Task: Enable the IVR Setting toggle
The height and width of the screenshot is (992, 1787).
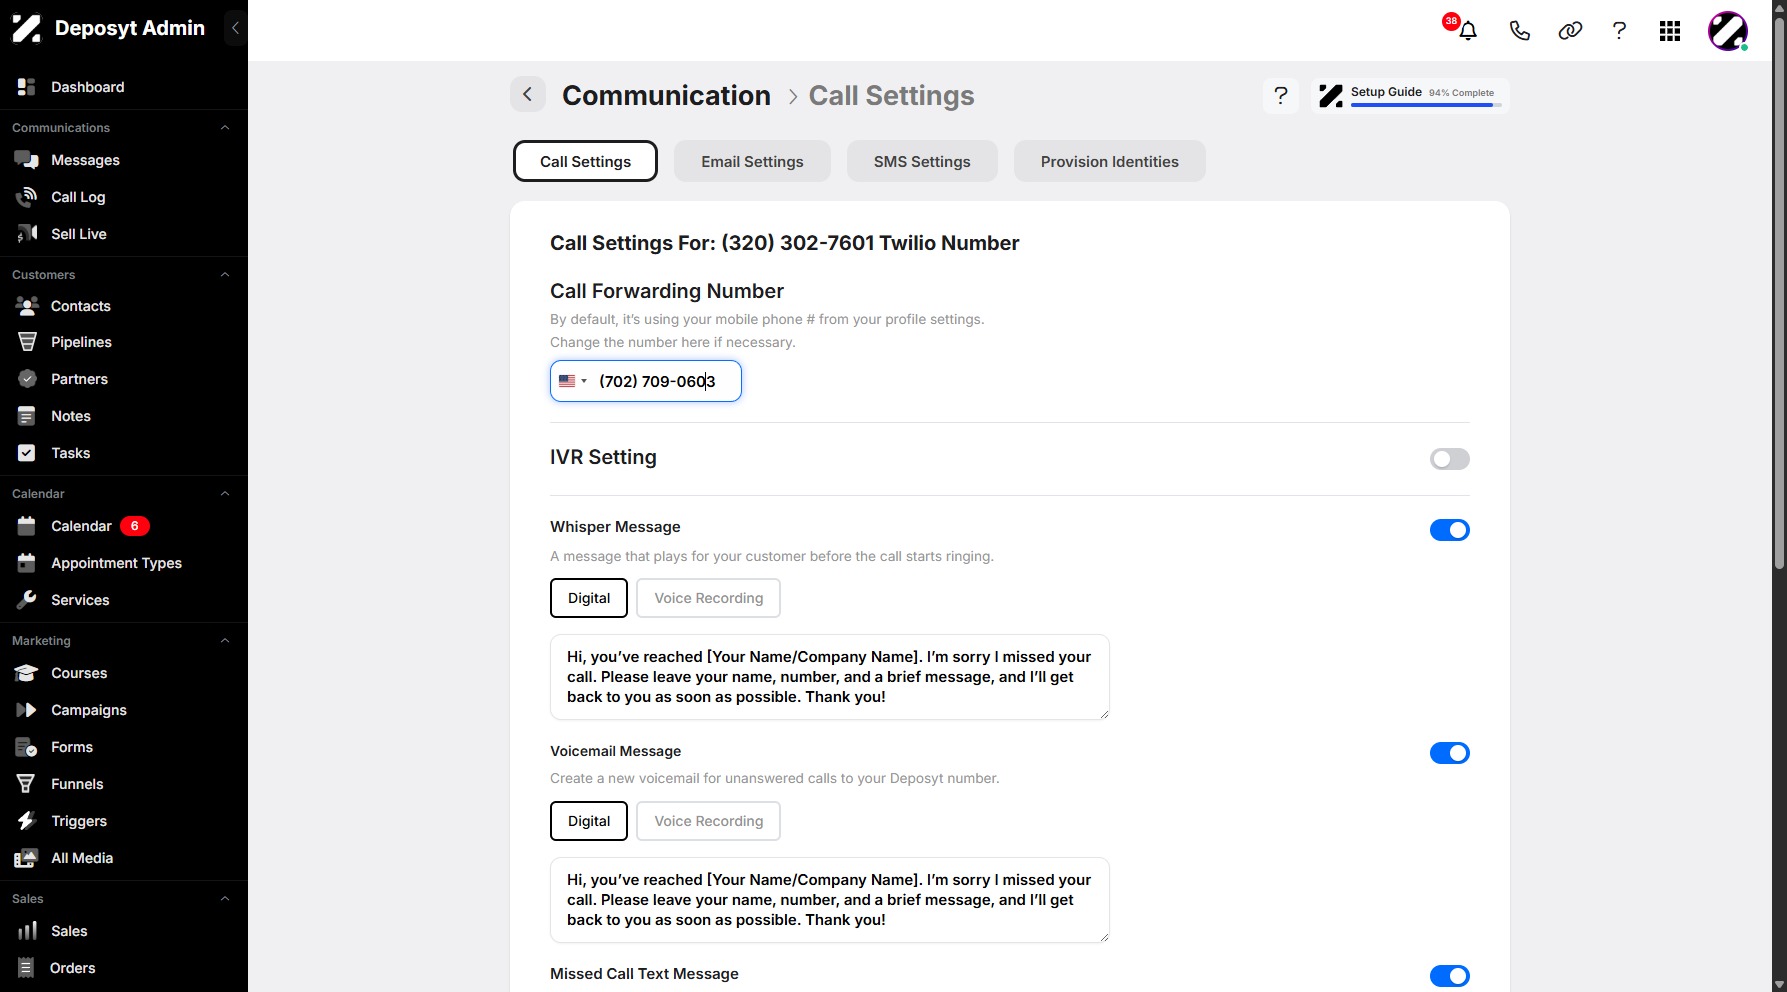Action: pyautogui.click(x=1449, y=459)
